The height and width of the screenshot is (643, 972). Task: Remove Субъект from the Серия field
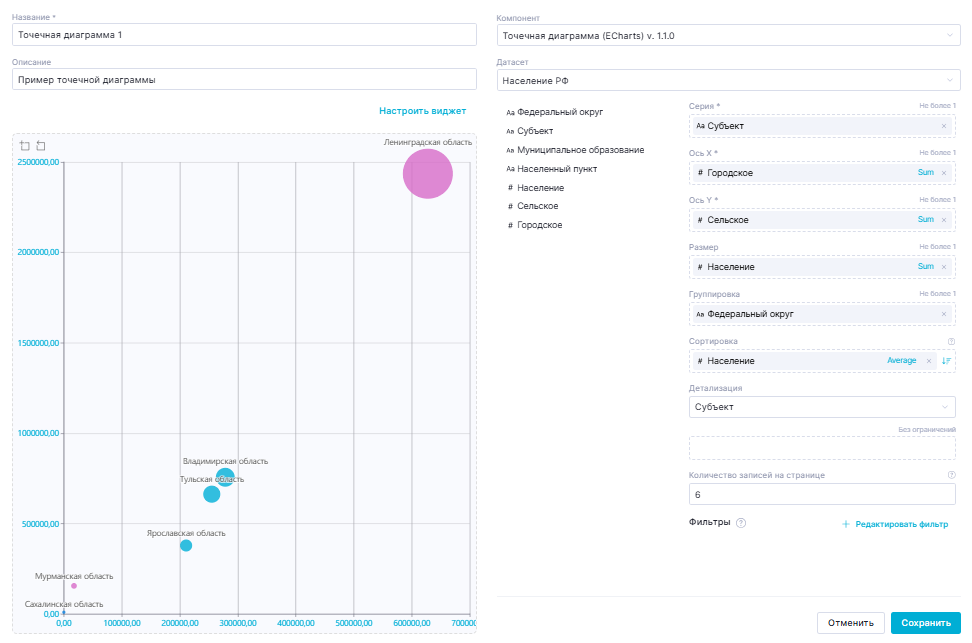point(944,126)
